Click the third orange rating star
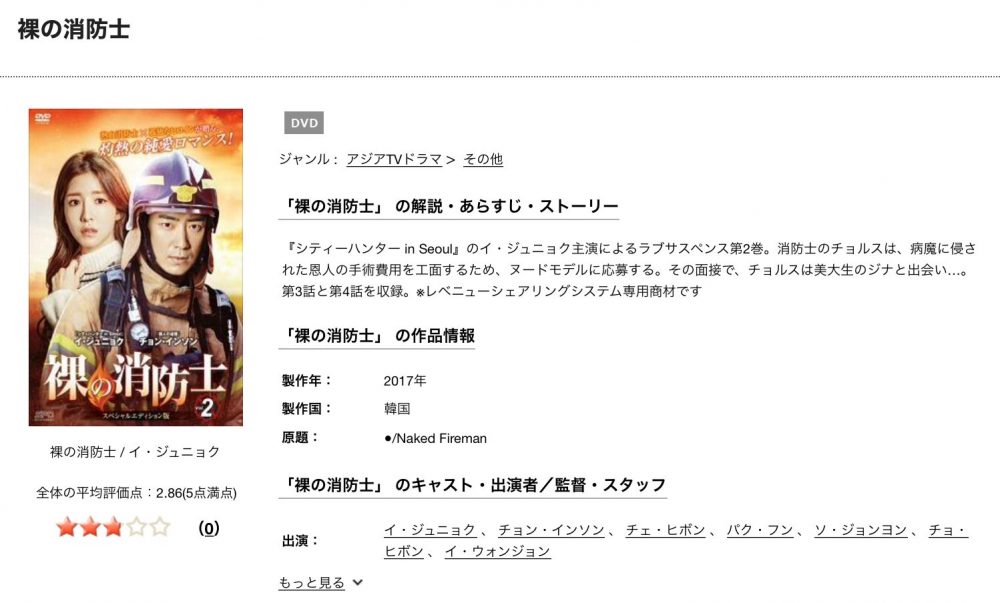This screenshot has width=1000, height=603. point(113,527)
